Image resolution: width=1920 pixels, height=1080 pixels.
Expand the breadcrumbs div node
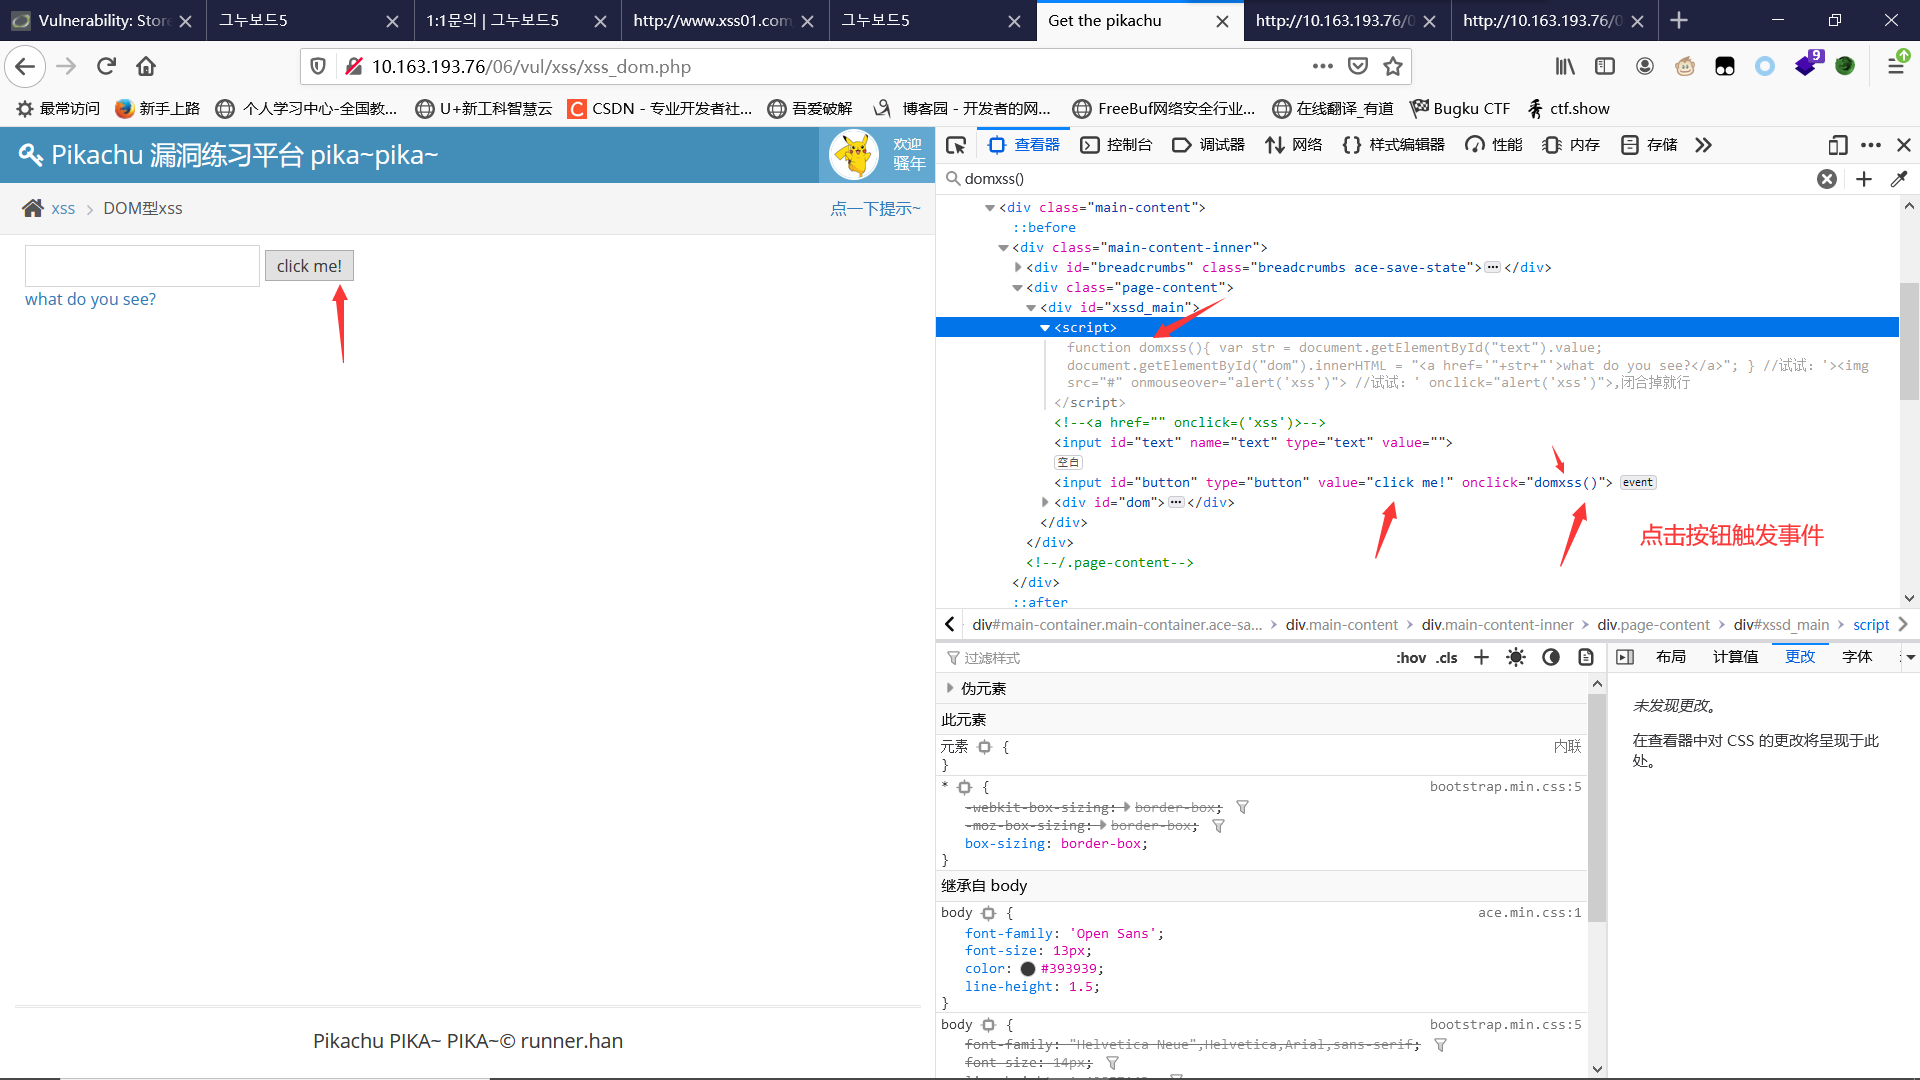1017,268
